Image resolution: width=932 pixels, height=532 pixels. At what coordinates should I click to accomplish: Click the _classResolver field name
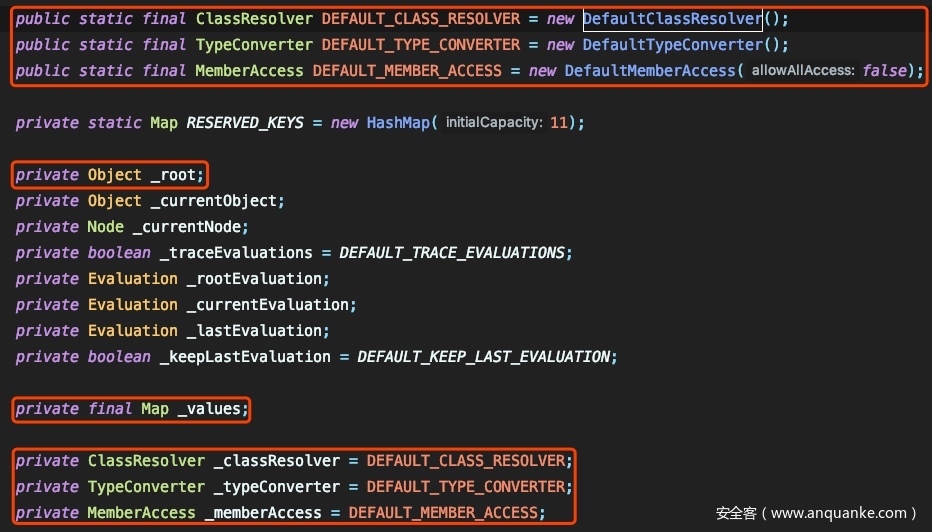276,461
